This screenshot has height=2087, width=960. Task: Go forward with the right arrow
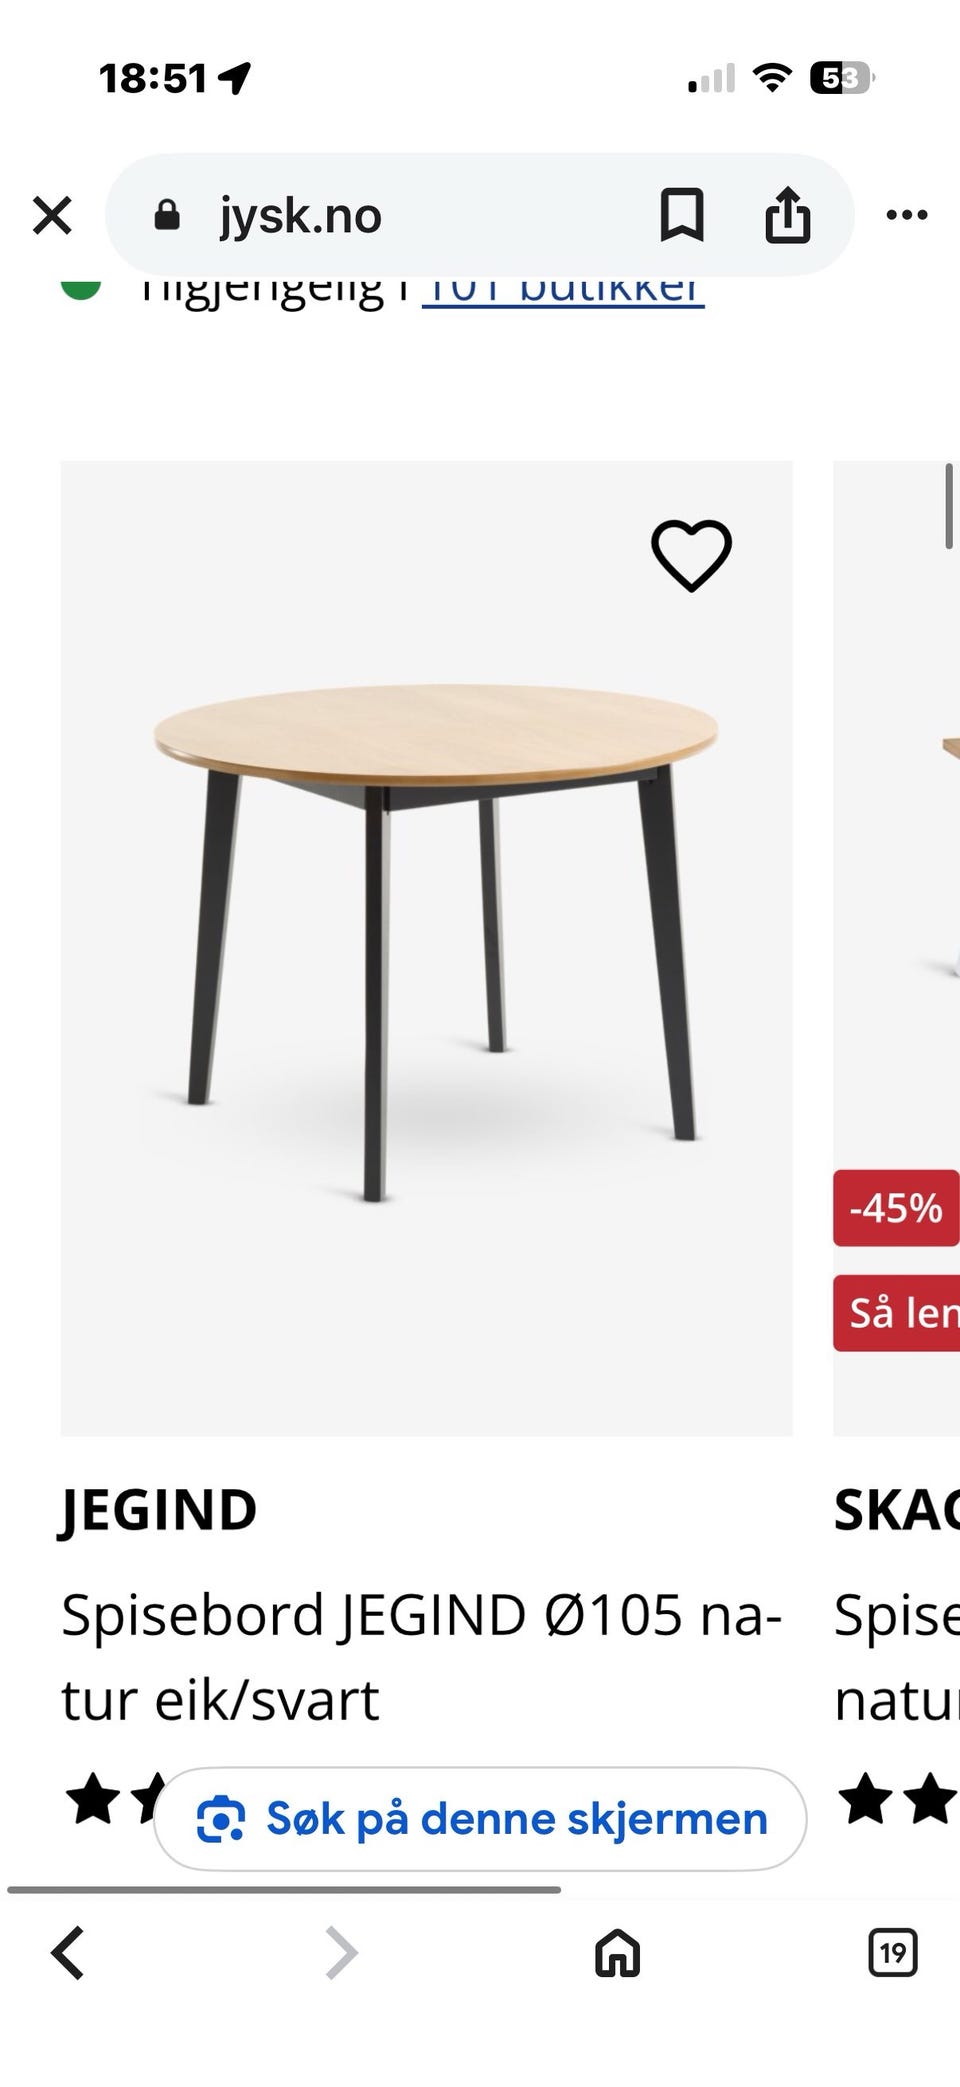[341, 1953]
